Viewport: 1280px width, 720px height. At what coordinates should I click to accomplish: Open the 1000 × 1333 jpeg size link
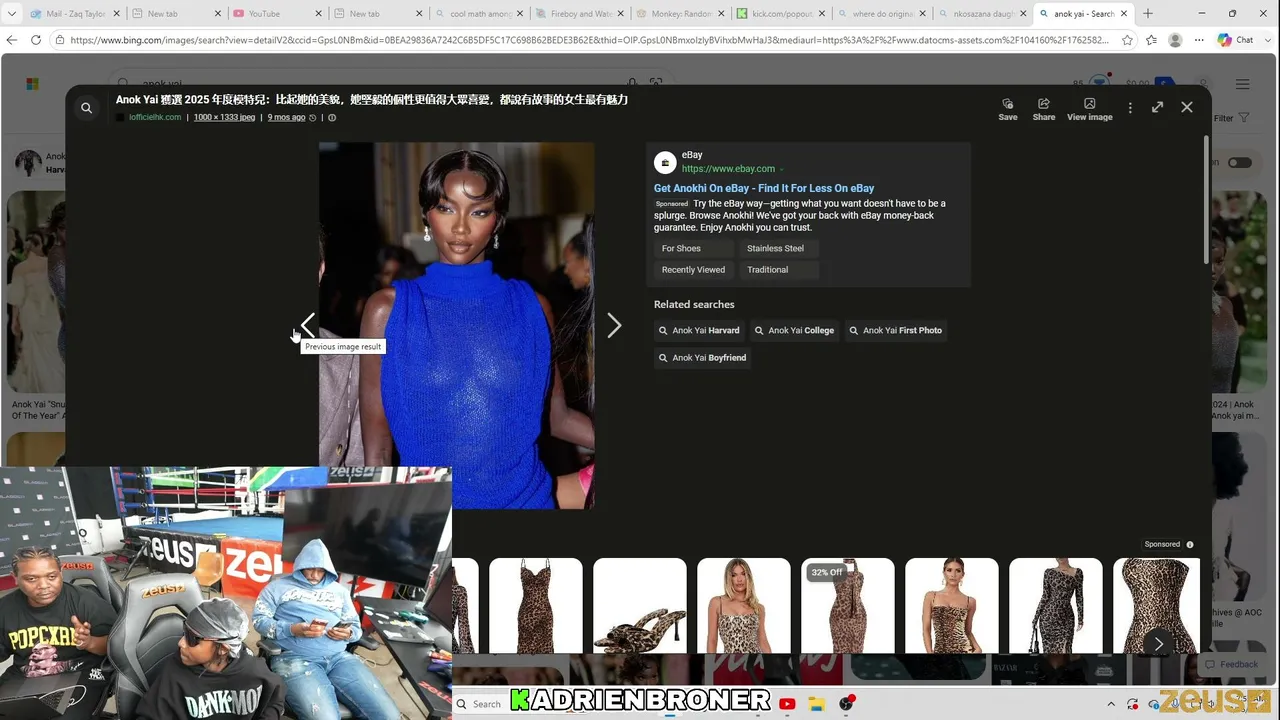[x=224, y=117]
